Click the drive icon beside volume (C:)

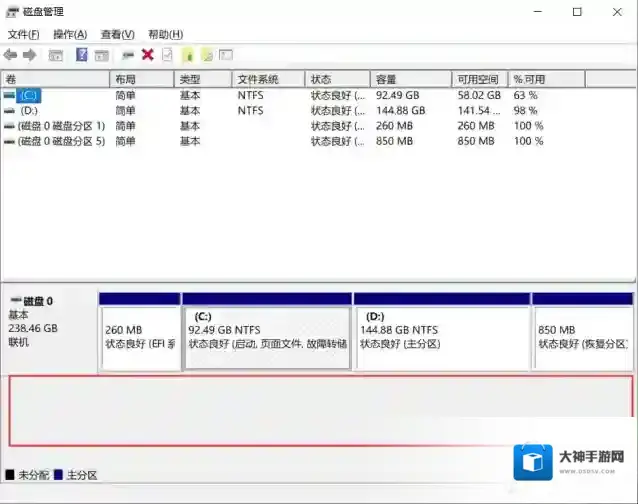(x=9, y=95)
